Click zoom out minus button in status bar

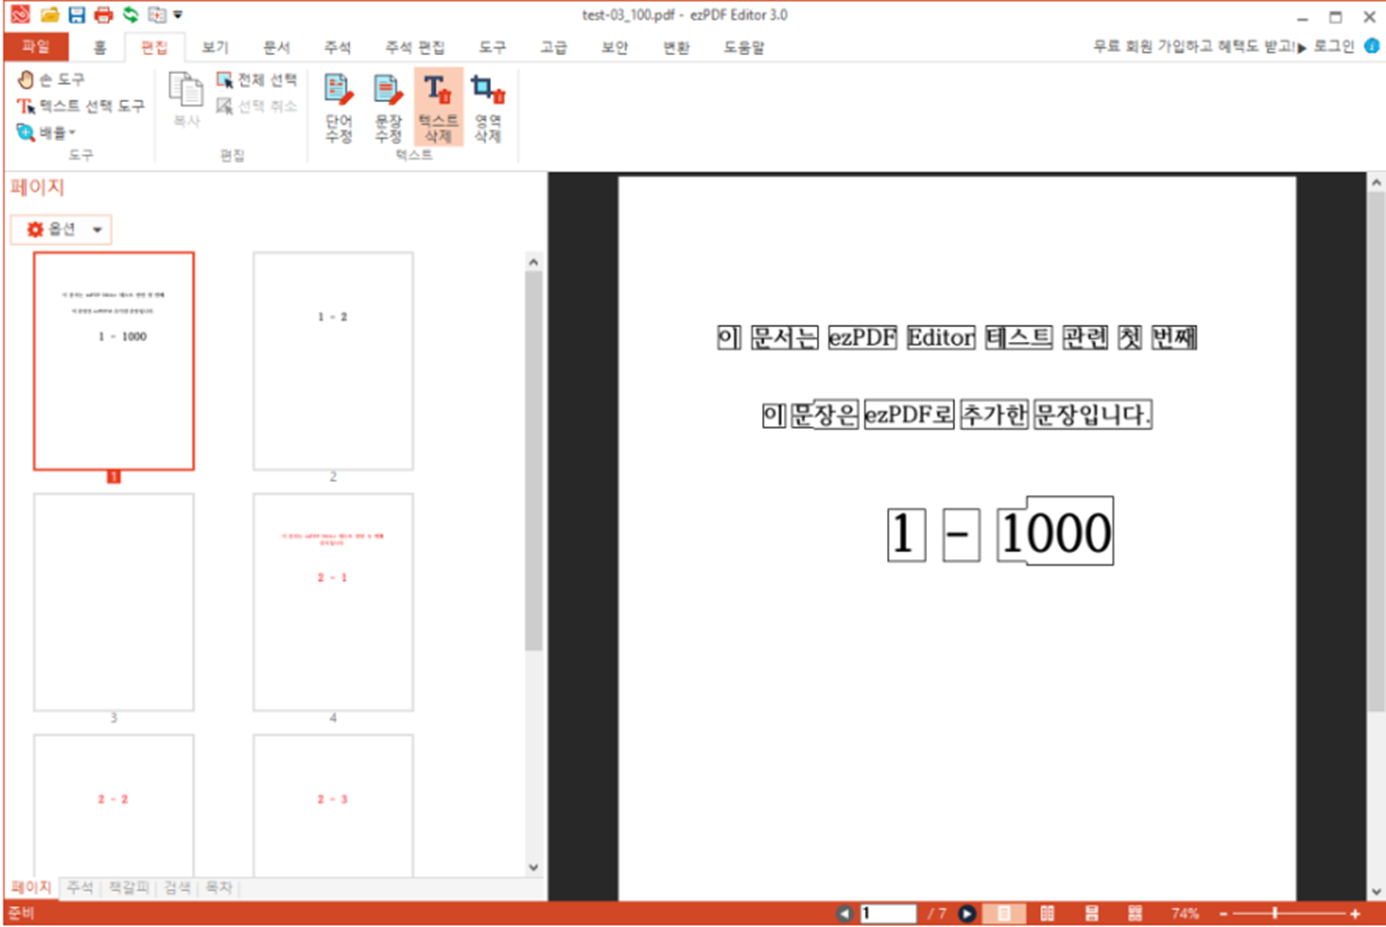pos(1222,914)
